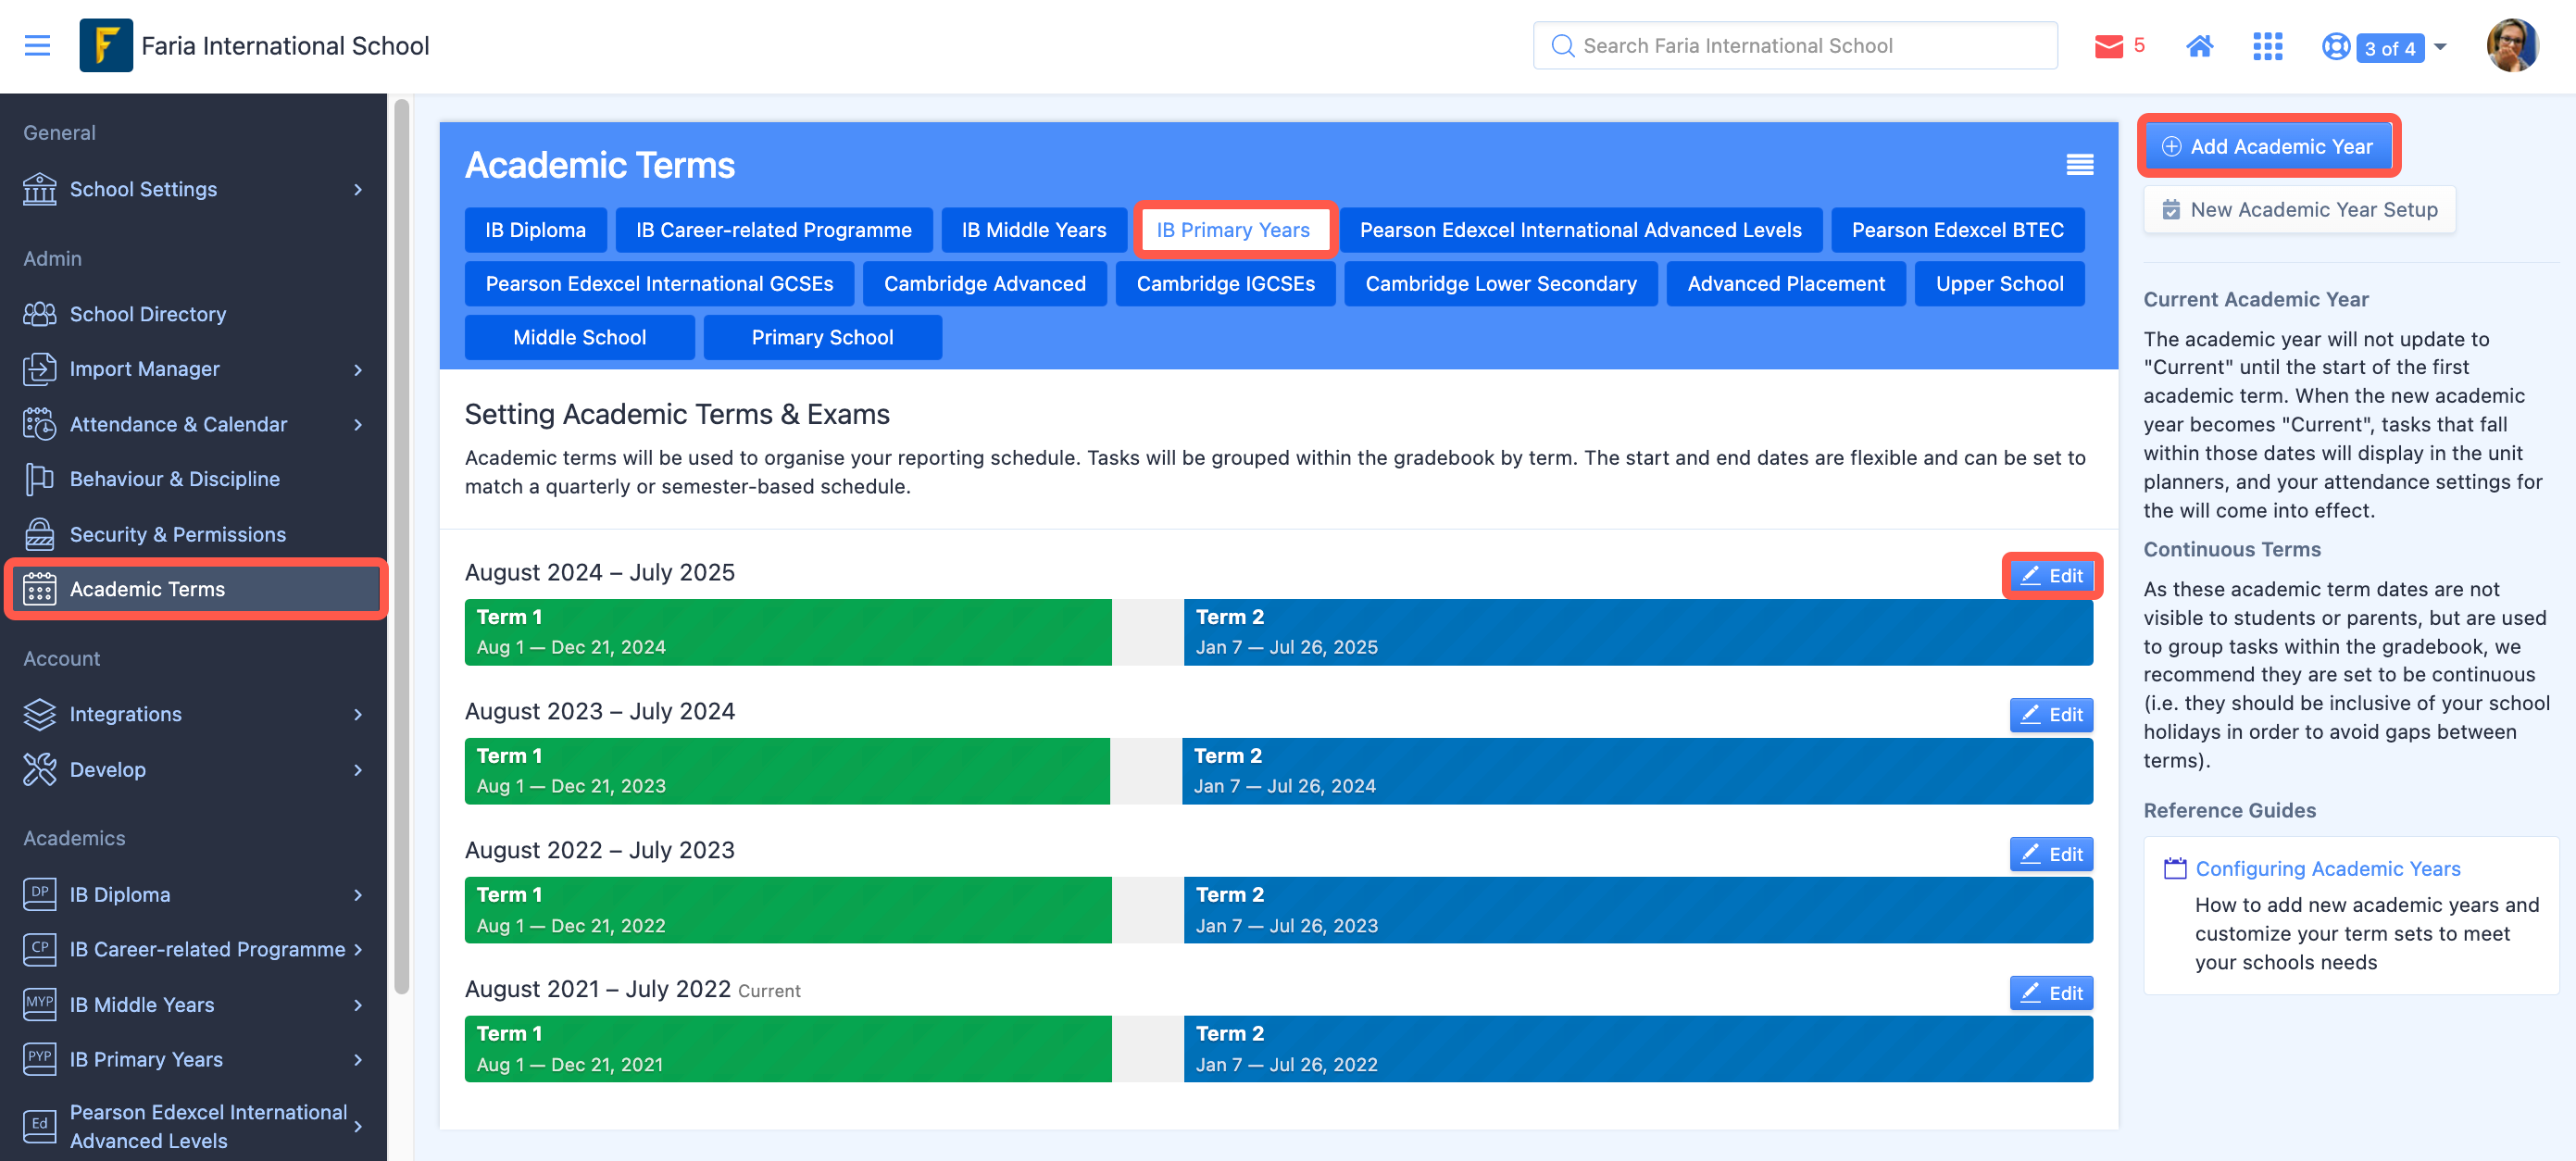
Task: Expand Import Manager submenu
Action: (x=358, y=369)
